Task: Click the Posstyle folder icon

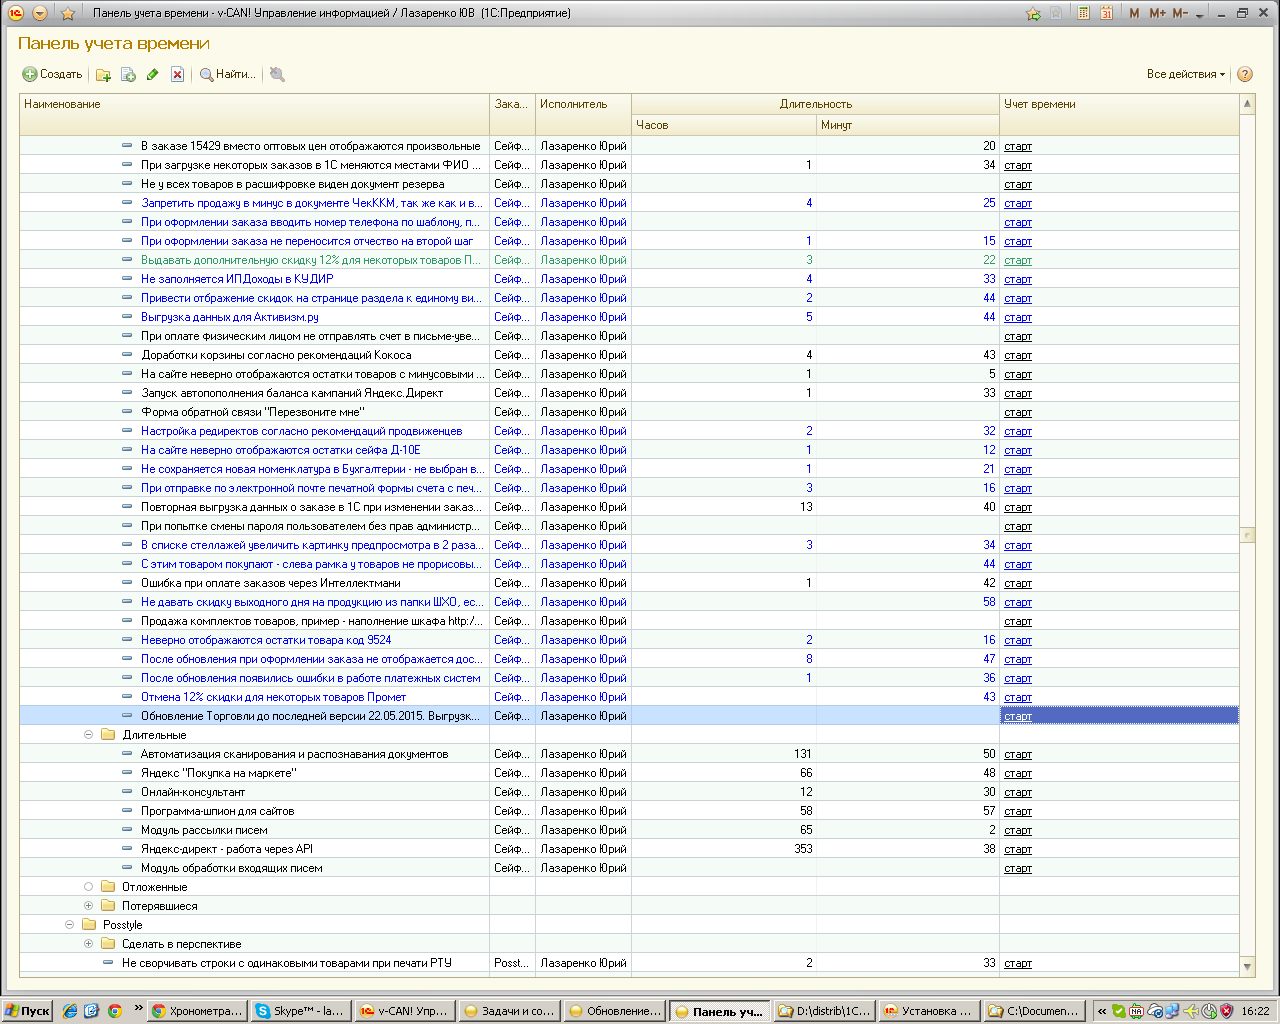Action: tap(89, 925)
